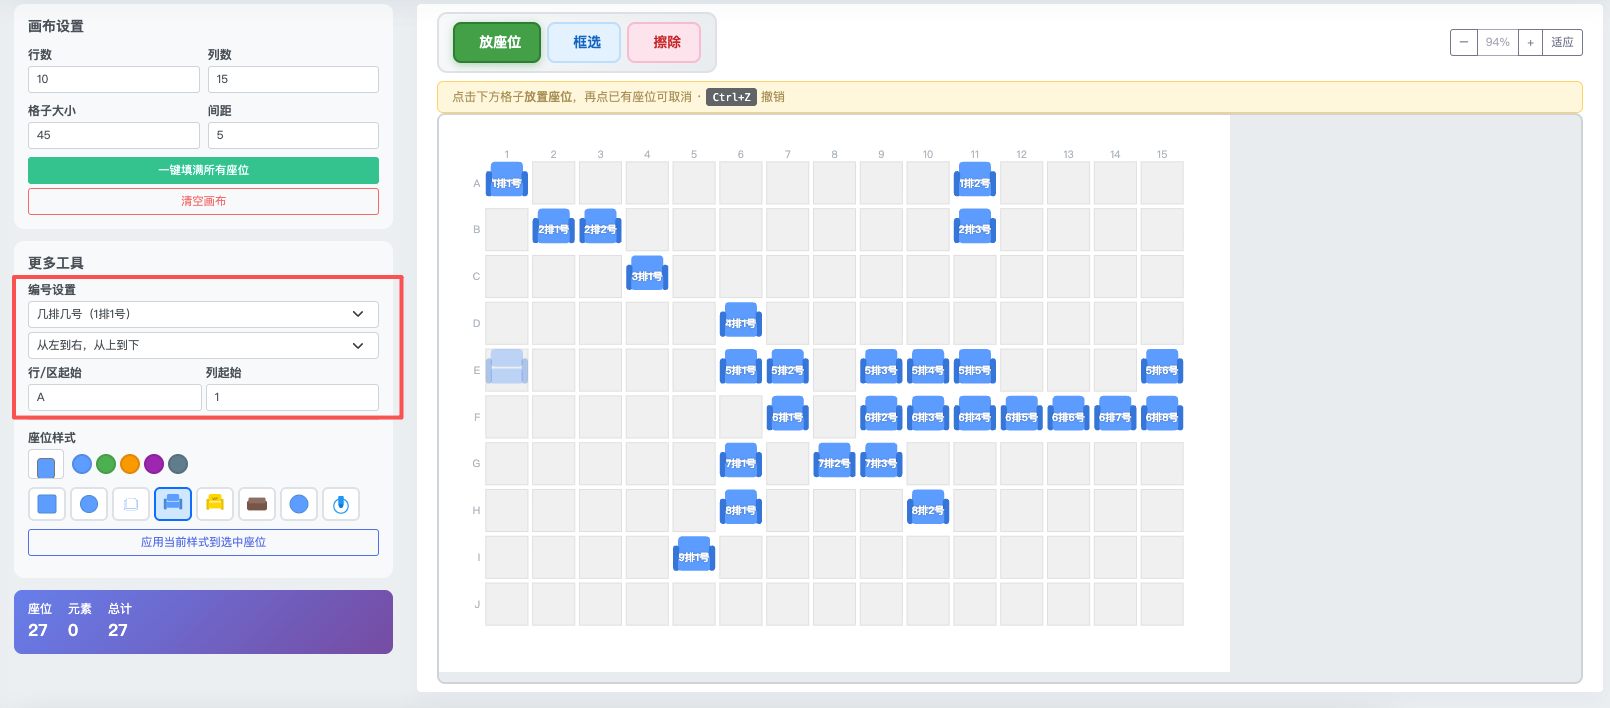Viewport: 1610px width, 708px height.
Task: Zoom out with the minus button
Action: tap(1464, 42)
